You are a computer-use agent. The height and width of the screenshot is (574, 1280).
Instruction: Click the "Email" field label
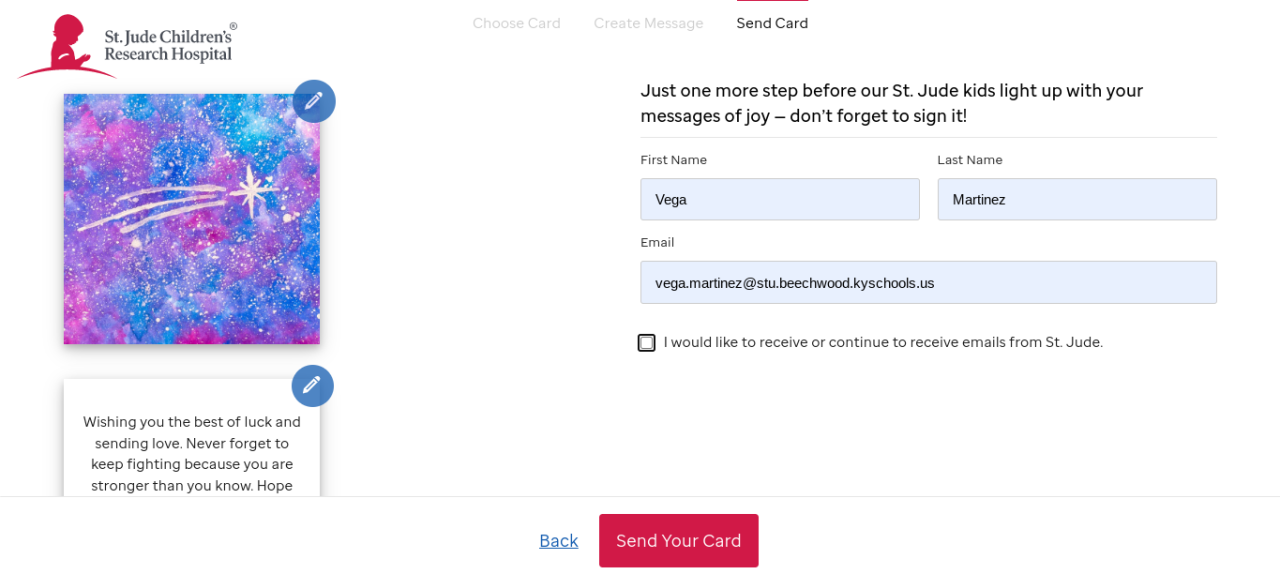click(657, 242)
